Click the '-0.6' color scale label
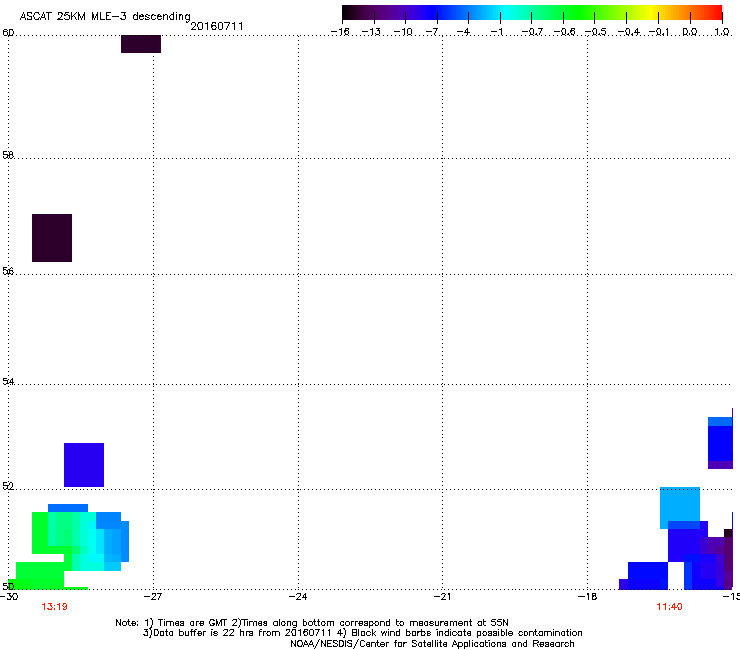This screenshot has width=740, height=650. tap(564, 32)
